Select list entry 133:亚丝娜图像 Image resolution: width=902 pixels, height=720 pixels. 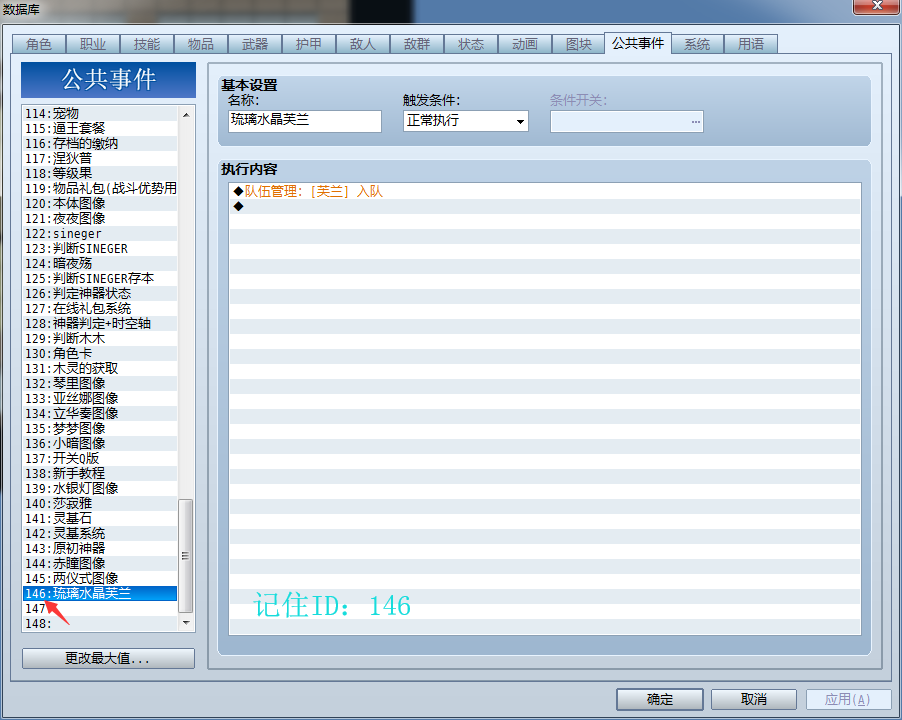click(100, 398)
